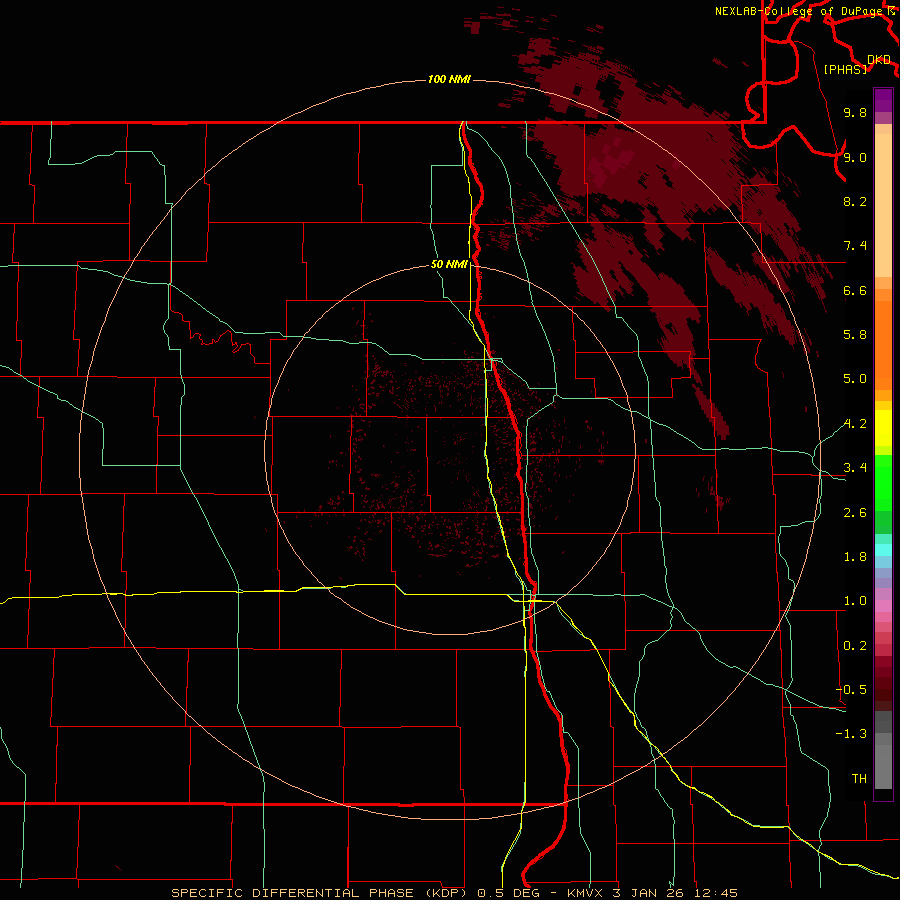This screenshot has height=900, width=900.
Task: Click the 6.6 value on the color scale
Action: (855, 290)
